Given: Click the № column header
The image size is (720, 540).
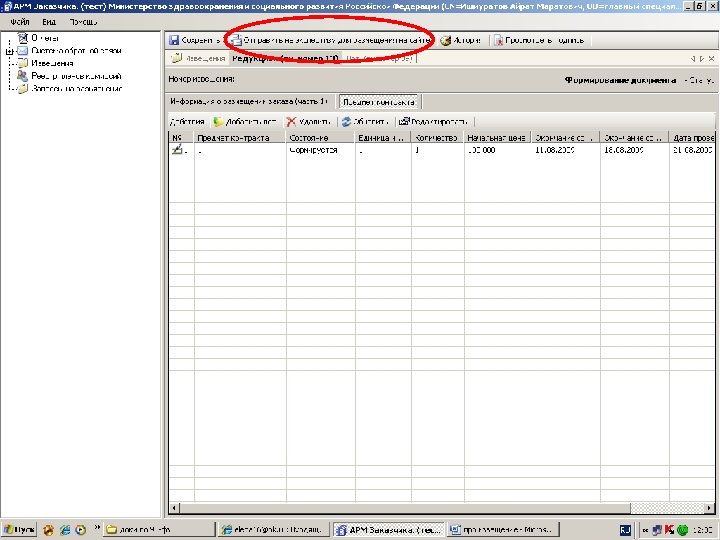Looking at the screenshot, I should [x=181, y=137].
